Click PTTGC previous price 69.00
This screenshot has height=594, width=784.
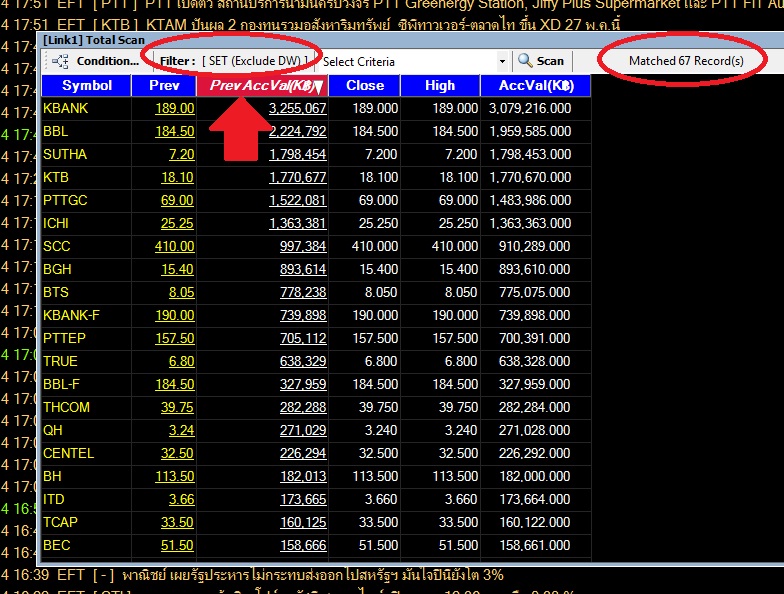tap(177, 200)
